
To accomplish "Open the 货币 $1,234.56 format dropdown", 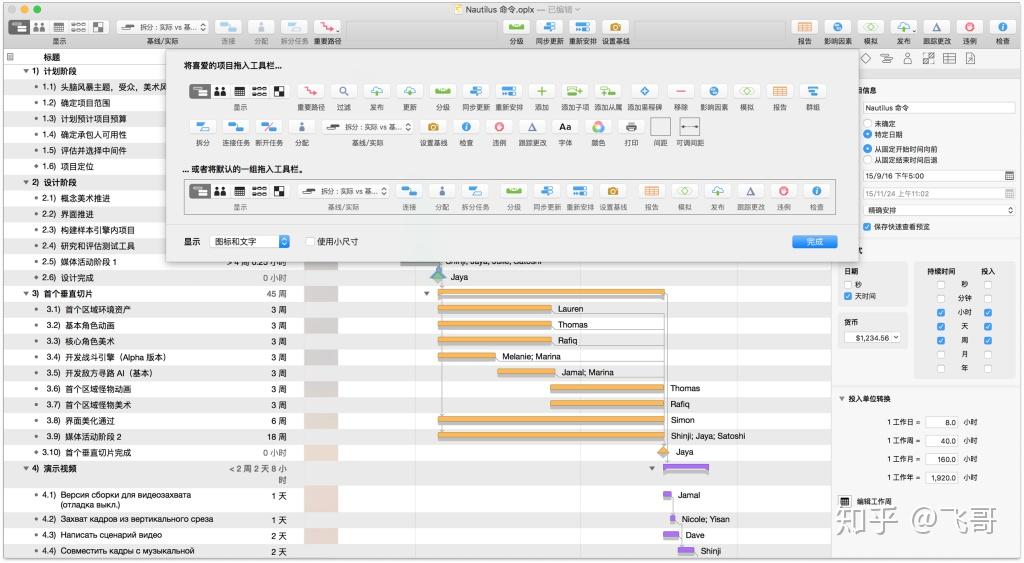I will [x=873, y=338].
